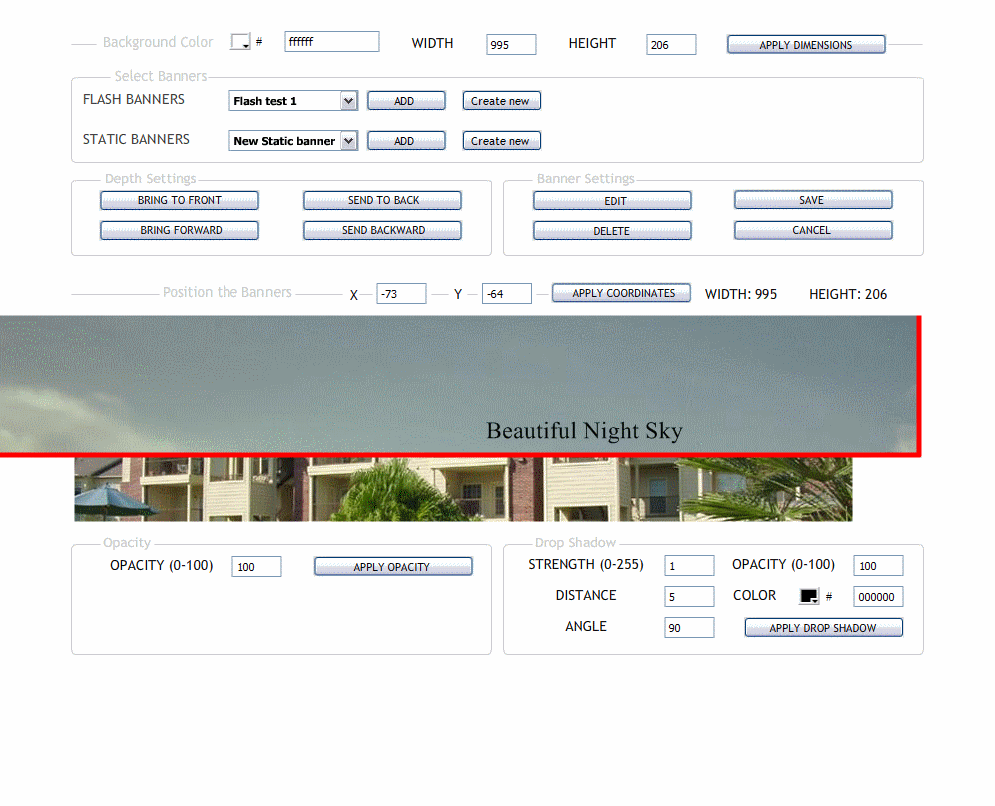Click the Y coordinate input field

pyautogui.click(x=506, y=294)
